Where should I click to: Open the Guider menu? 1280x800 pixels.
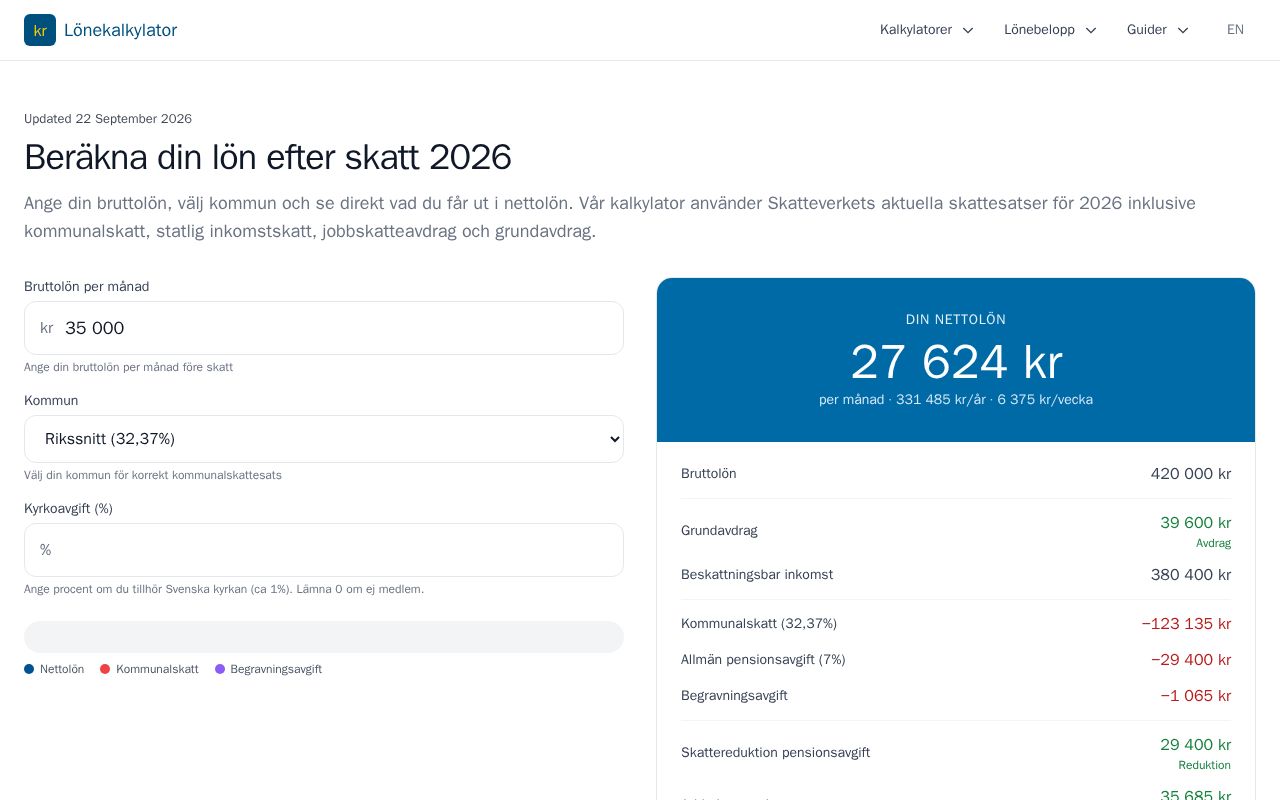tap(1158, 30)
